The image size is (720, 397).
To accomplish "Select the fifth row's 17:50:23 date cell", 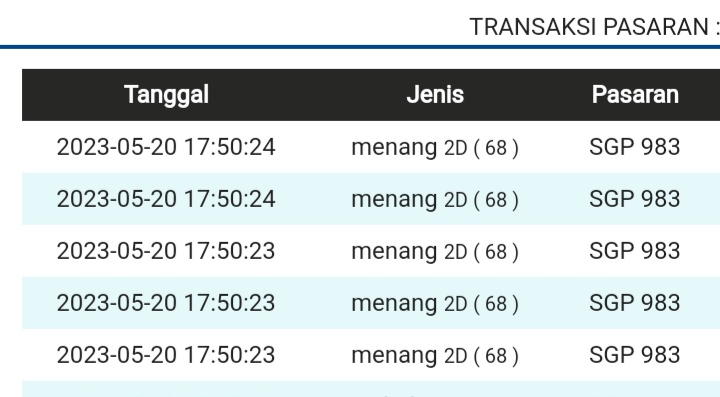I will (x=166, y=355).
